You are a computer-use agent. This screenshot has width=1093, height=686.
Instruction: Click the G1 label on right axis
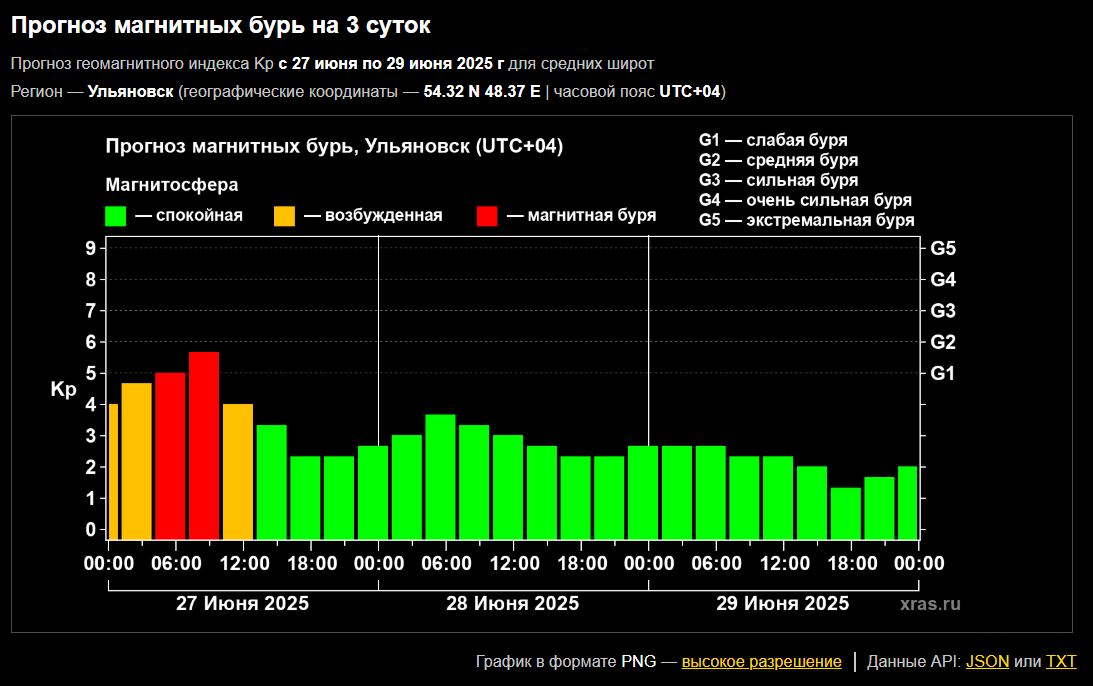(944, 373)
